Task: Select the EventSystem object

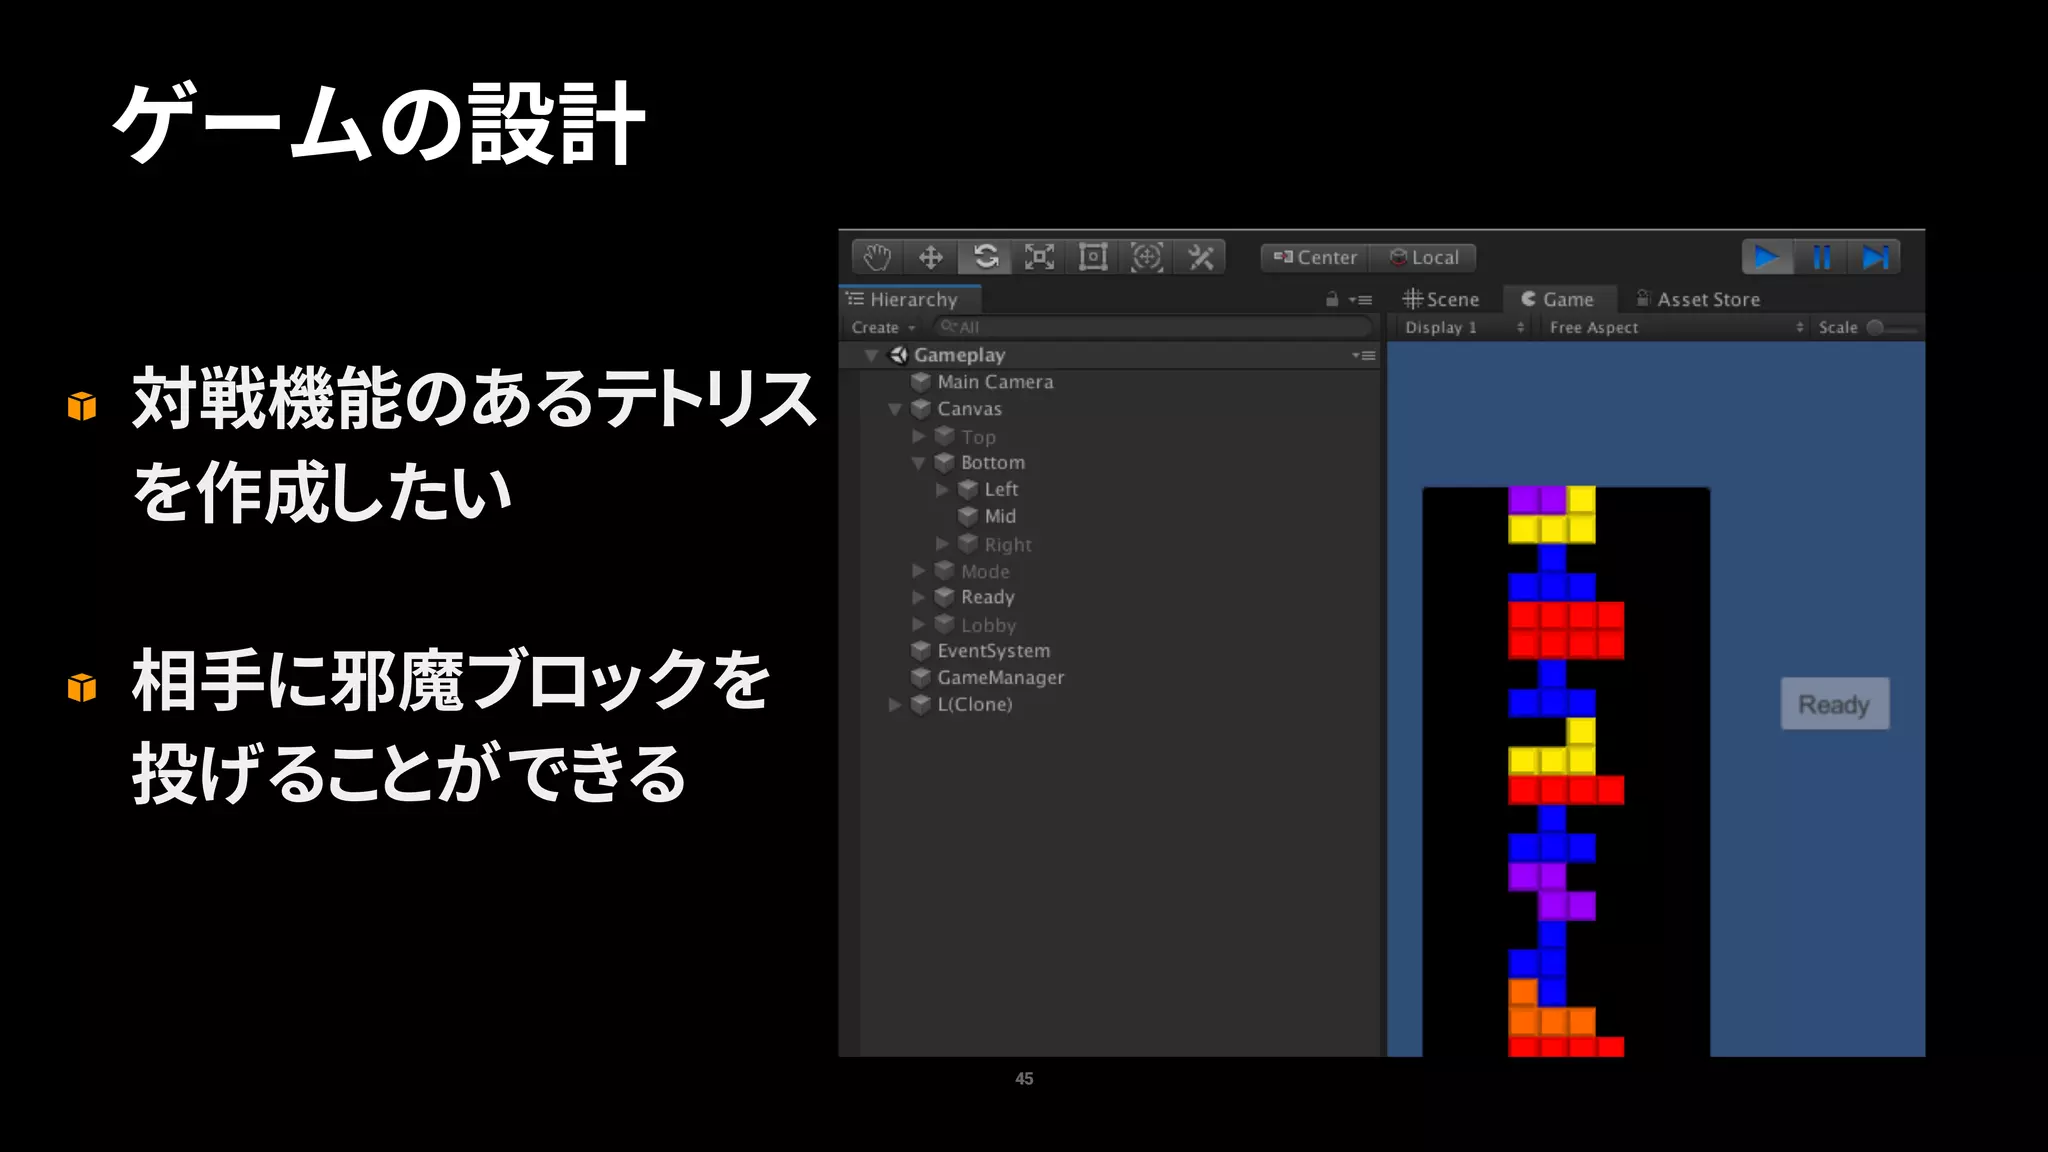Action: [994, 651]
